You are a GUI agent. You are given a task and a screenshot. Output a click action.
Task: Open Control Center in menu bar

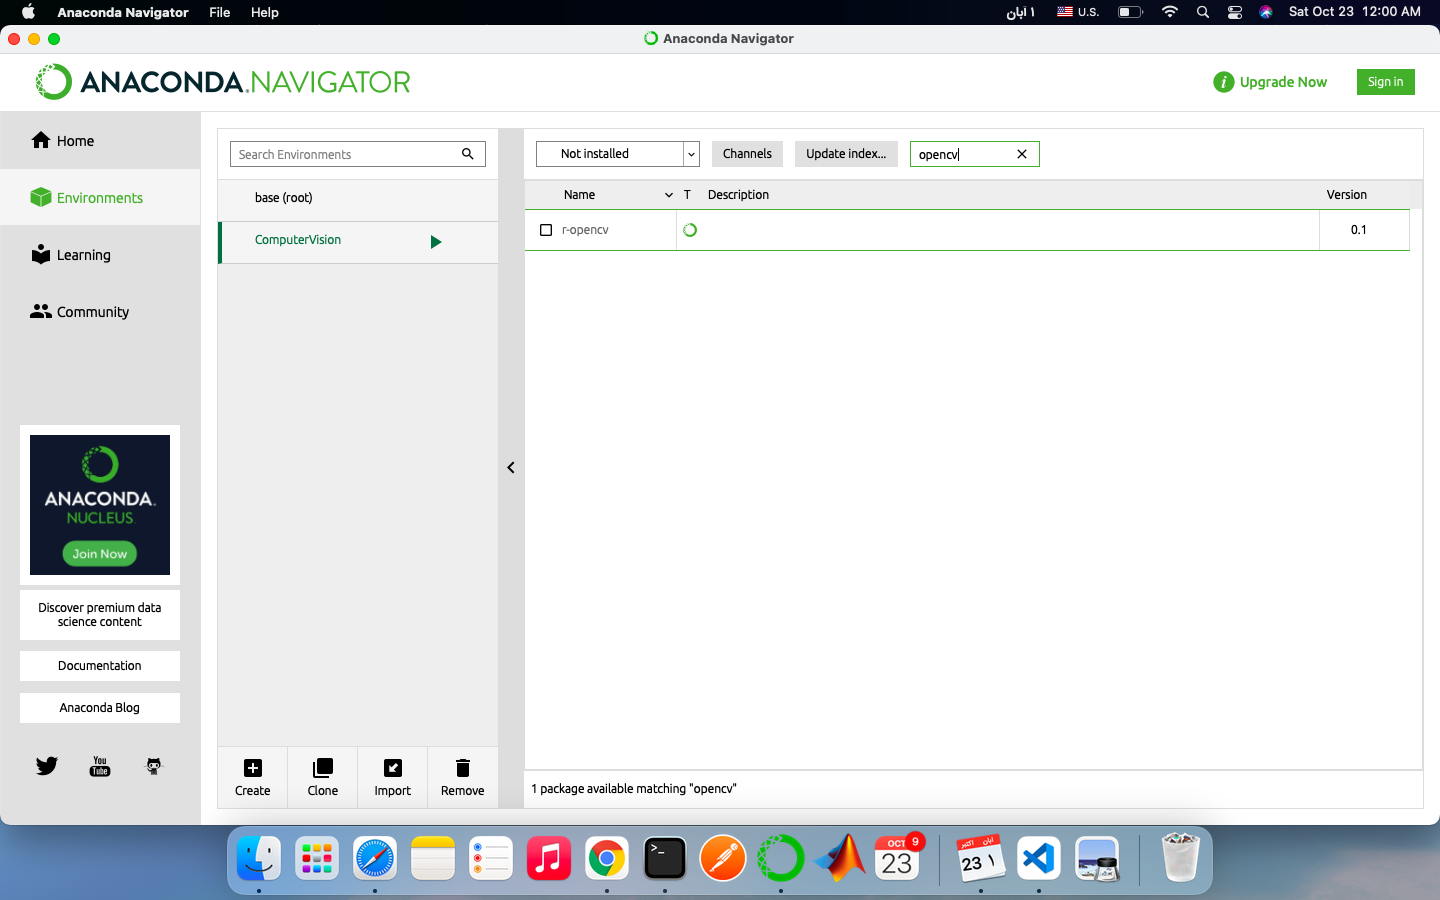tap(1235, 12)
